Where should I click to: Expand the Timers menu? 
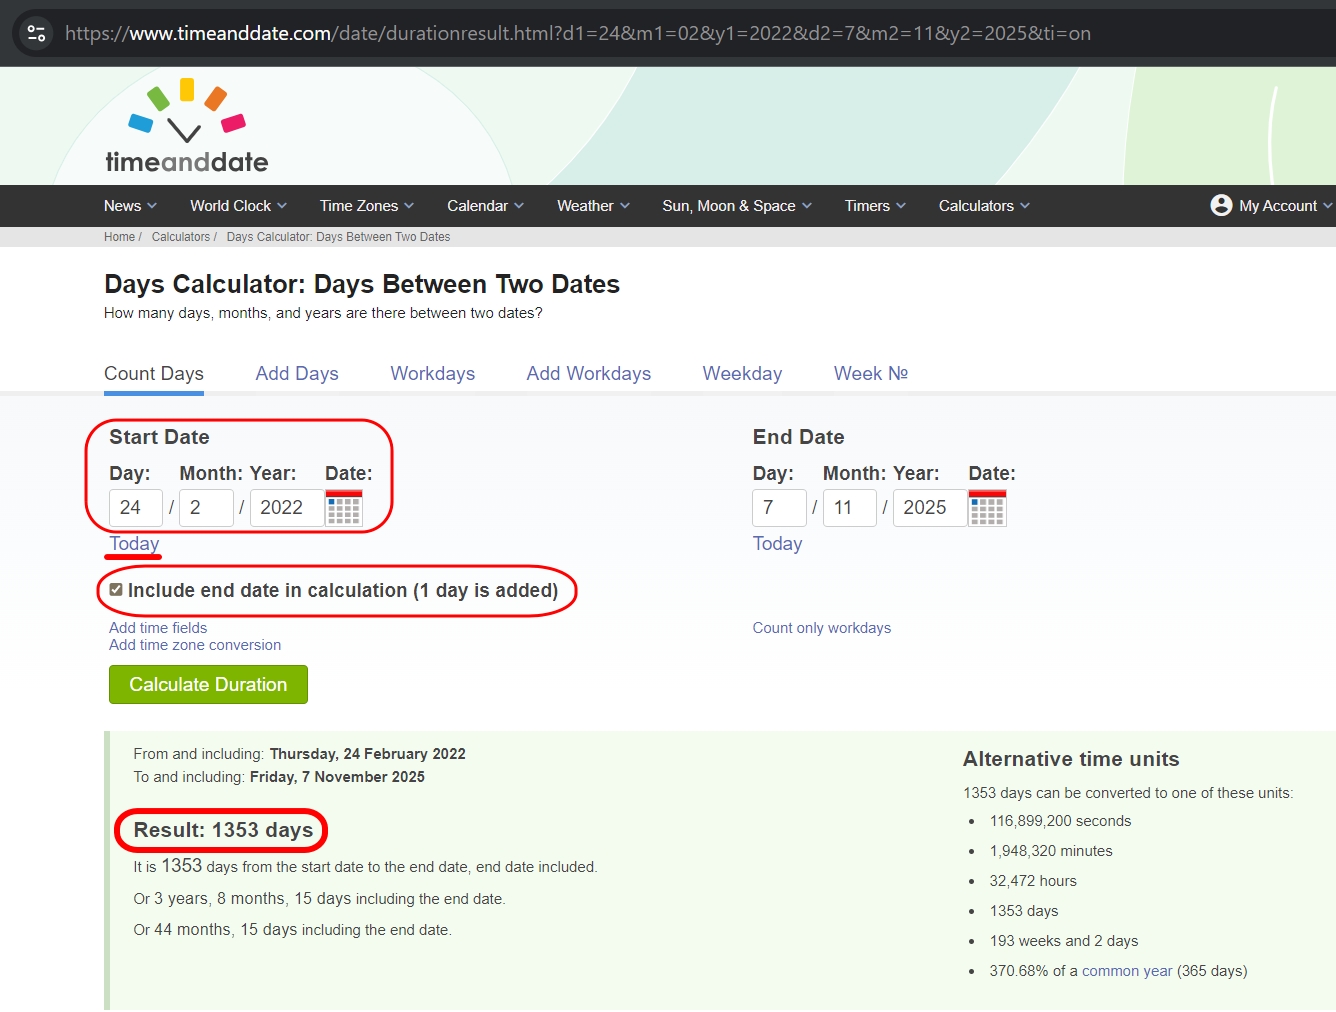pos(875,206)
